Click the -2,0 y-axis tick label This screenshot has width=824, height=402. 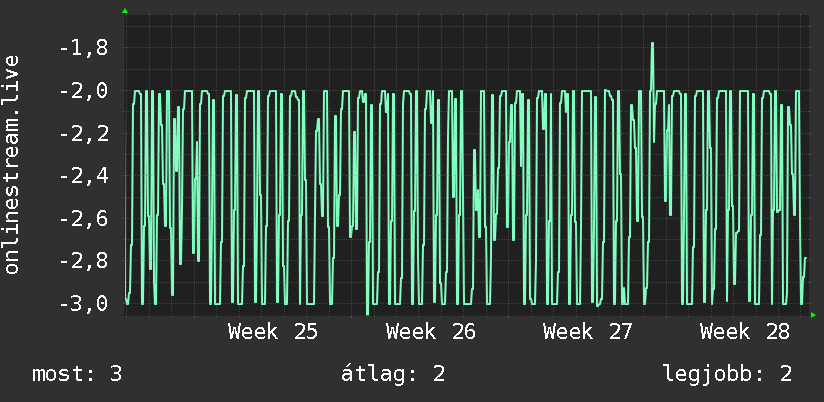coord(84,91)
